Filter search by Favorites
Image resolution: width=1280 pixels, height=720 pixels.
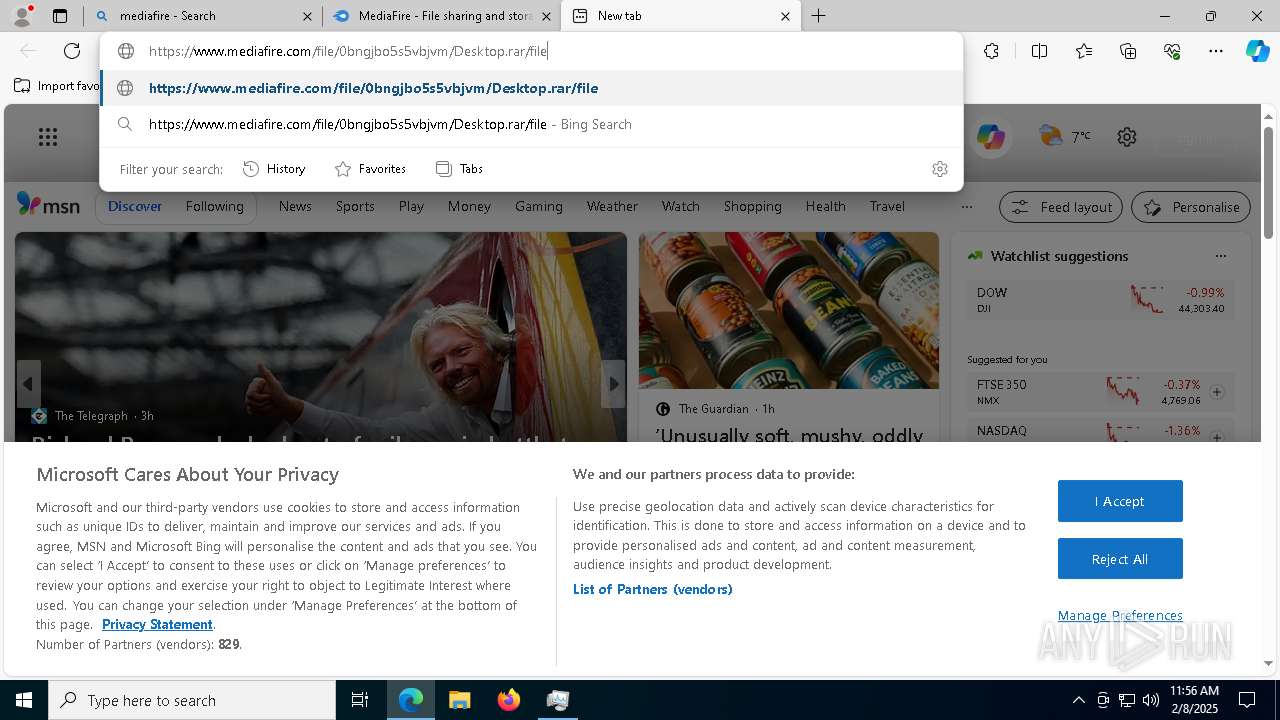pos(370,169)
